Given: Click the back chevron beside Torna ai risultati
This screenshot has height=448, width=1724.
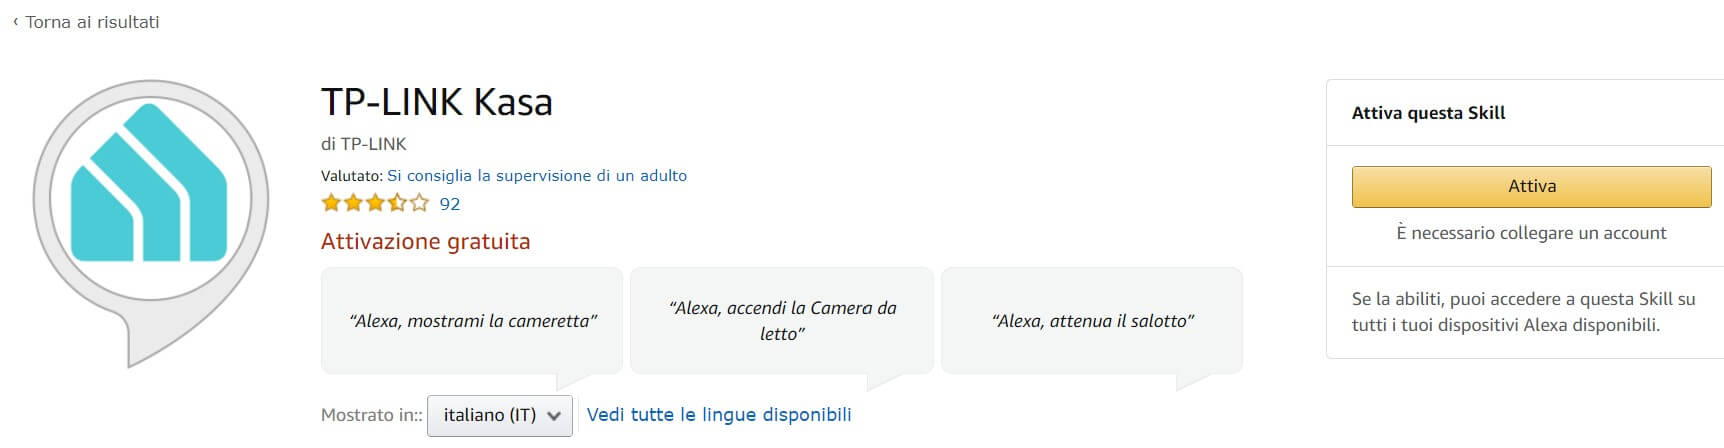Looking at the screenshot, I should (x=15, y=22).
